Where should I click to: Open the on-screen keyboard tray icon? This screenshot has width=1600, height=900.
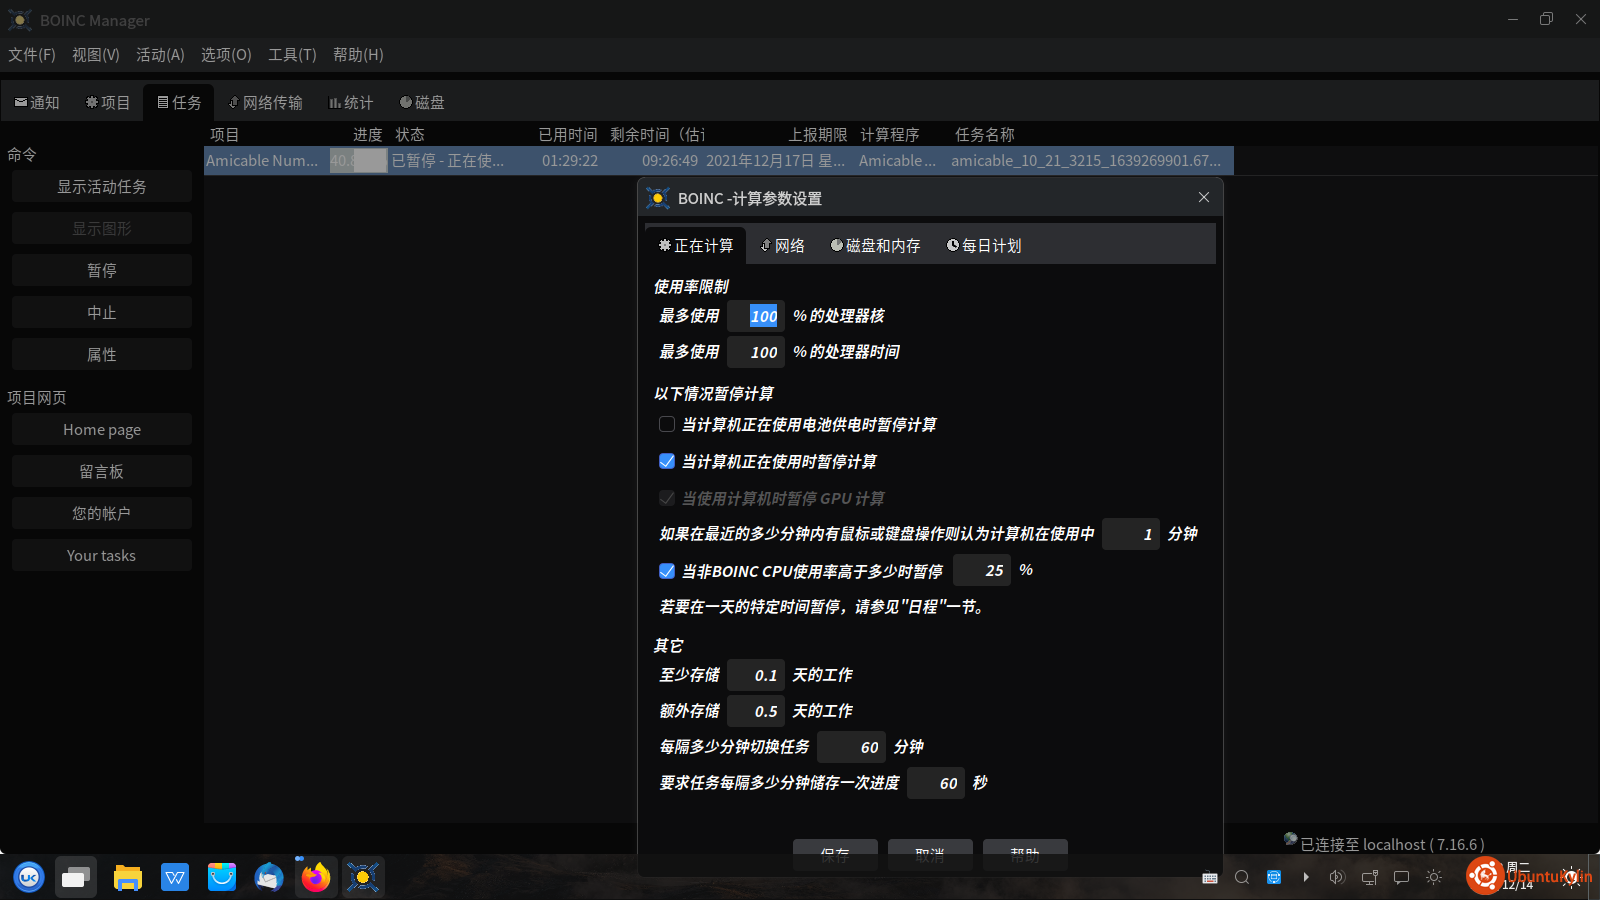[1210, 878]
